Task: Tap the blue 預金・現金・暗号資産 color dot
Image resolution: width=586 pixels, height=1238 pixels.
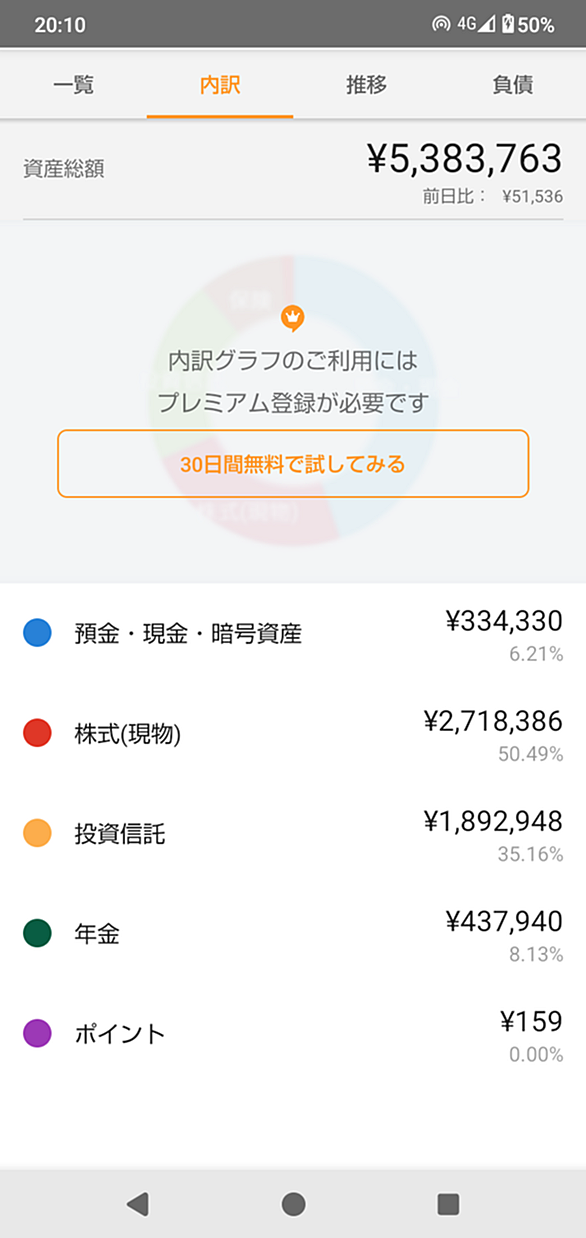Action: pyautogui.click(x=37, y=633)
